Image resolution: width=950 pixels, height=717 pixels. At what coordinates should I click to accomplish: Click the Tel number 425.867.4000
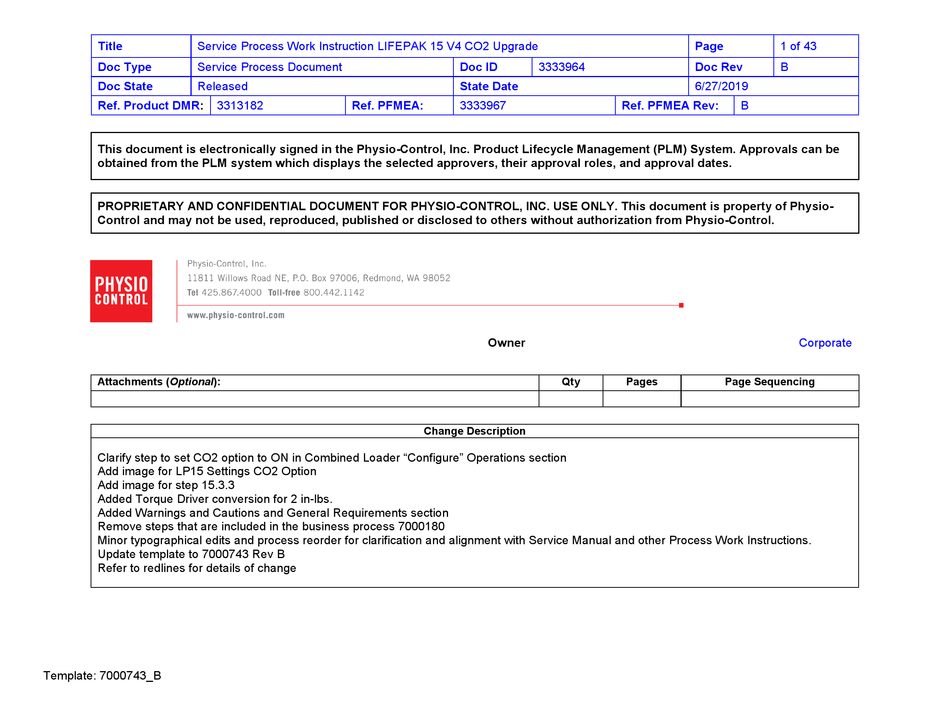click(231, 293)
